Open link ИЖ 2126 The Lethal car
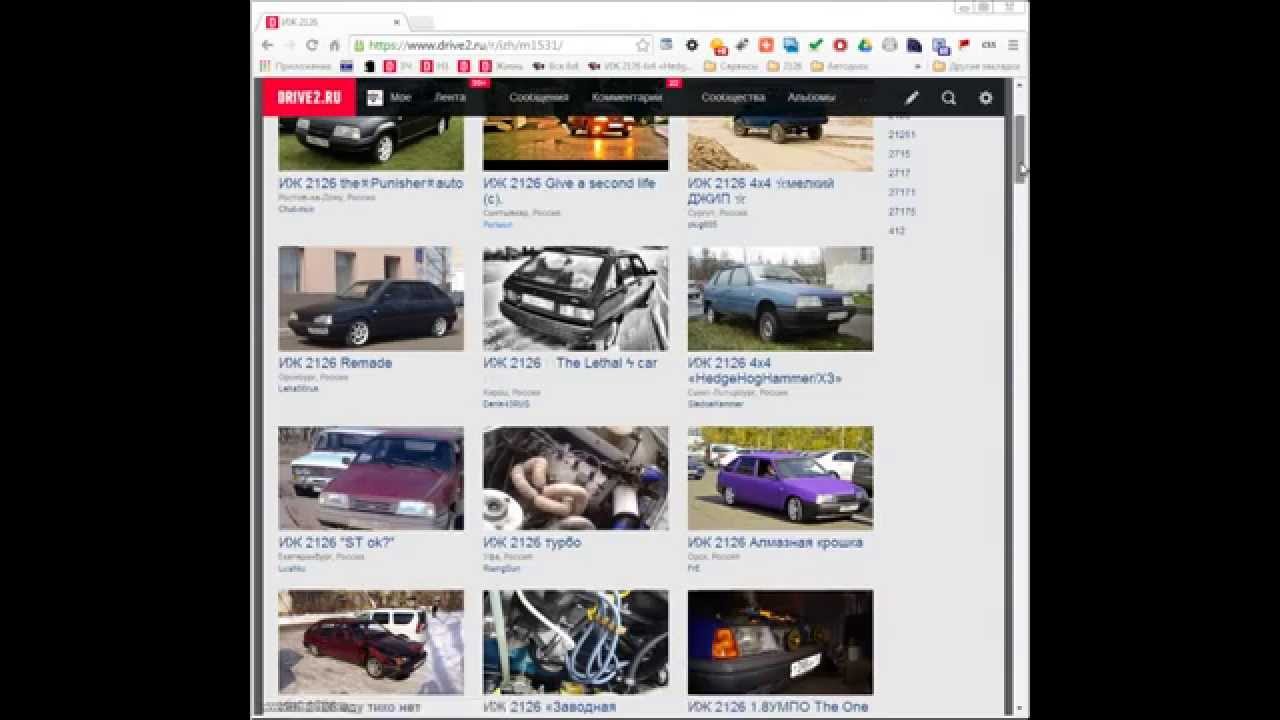Image resolution: width=1280 pixels, height=720 pixels. coord(570,363)
